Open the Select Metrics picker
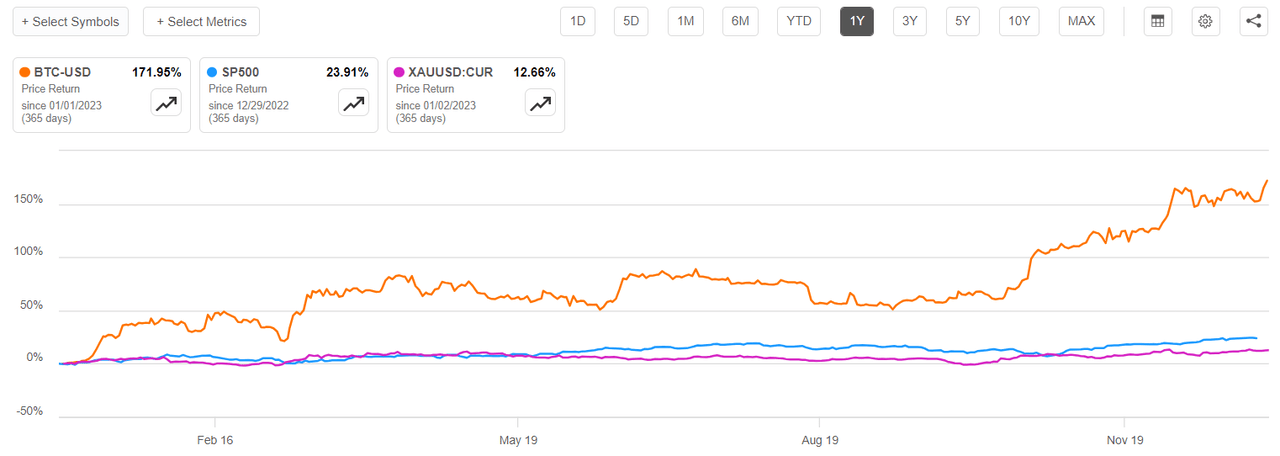The image size is (1280, 456). (x=201, y=21)
